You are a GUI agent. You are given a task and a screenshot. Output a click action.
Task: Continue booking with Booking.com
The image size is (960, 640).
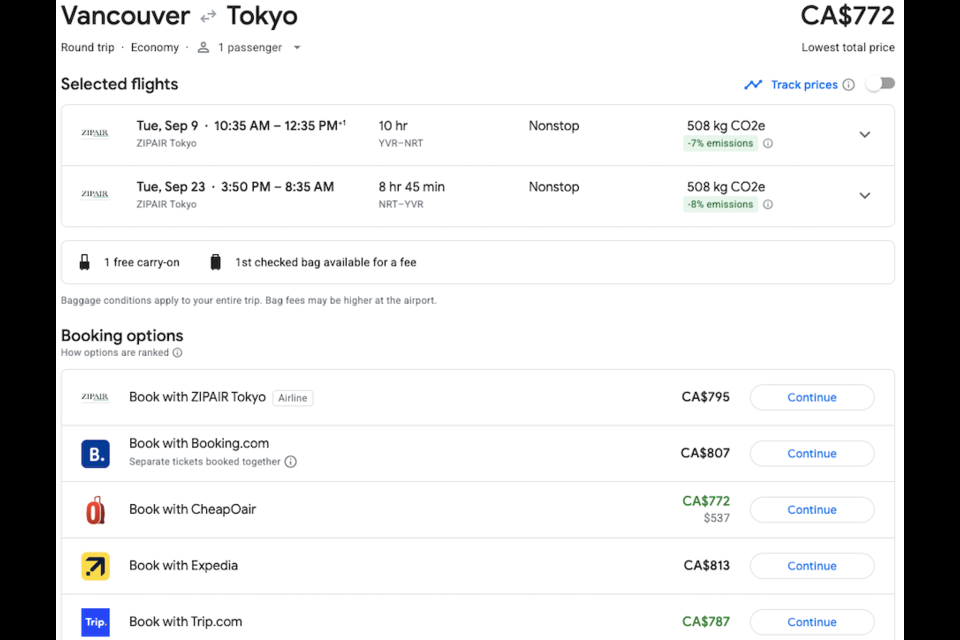click(x=812, y=454)
